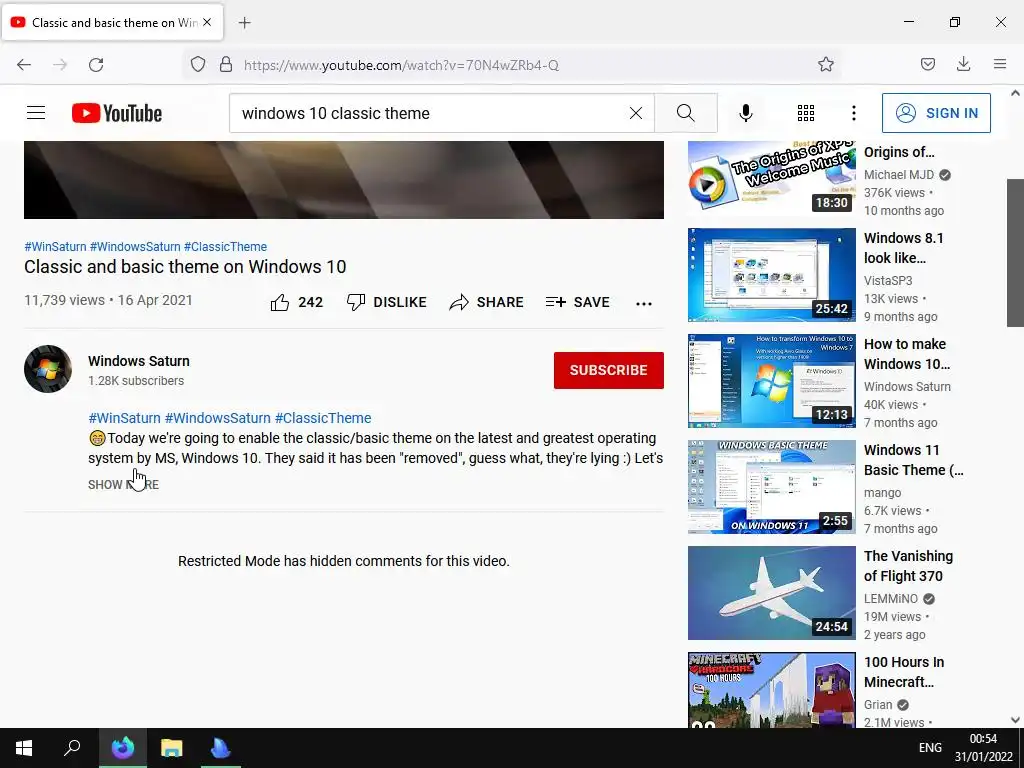
Task: View site security padlock info
Action: [x=226, y=65]
